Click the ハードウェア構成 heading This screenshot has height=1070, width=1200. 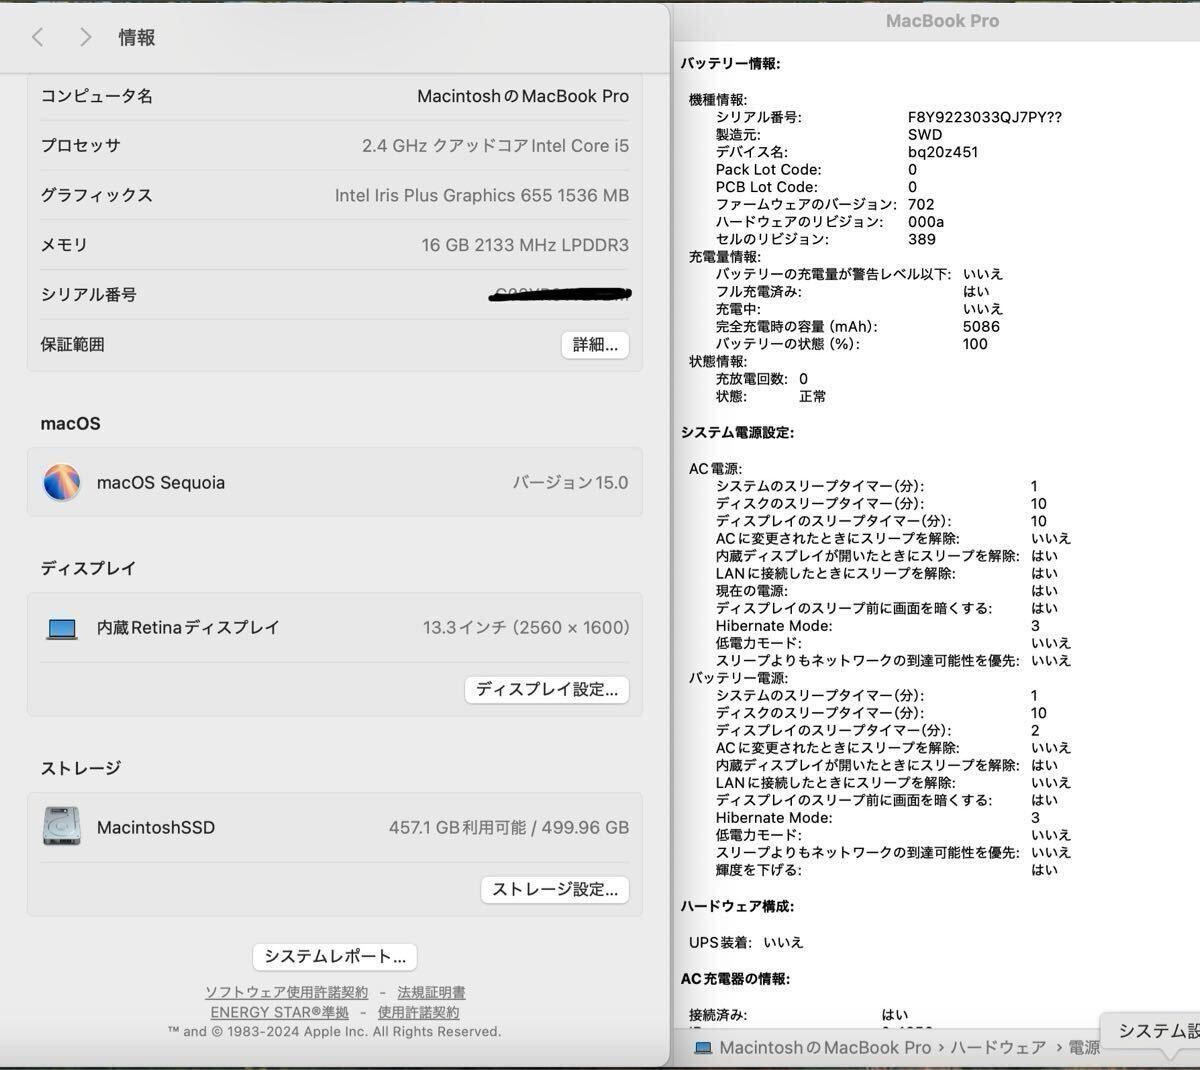tap(738, 906)
